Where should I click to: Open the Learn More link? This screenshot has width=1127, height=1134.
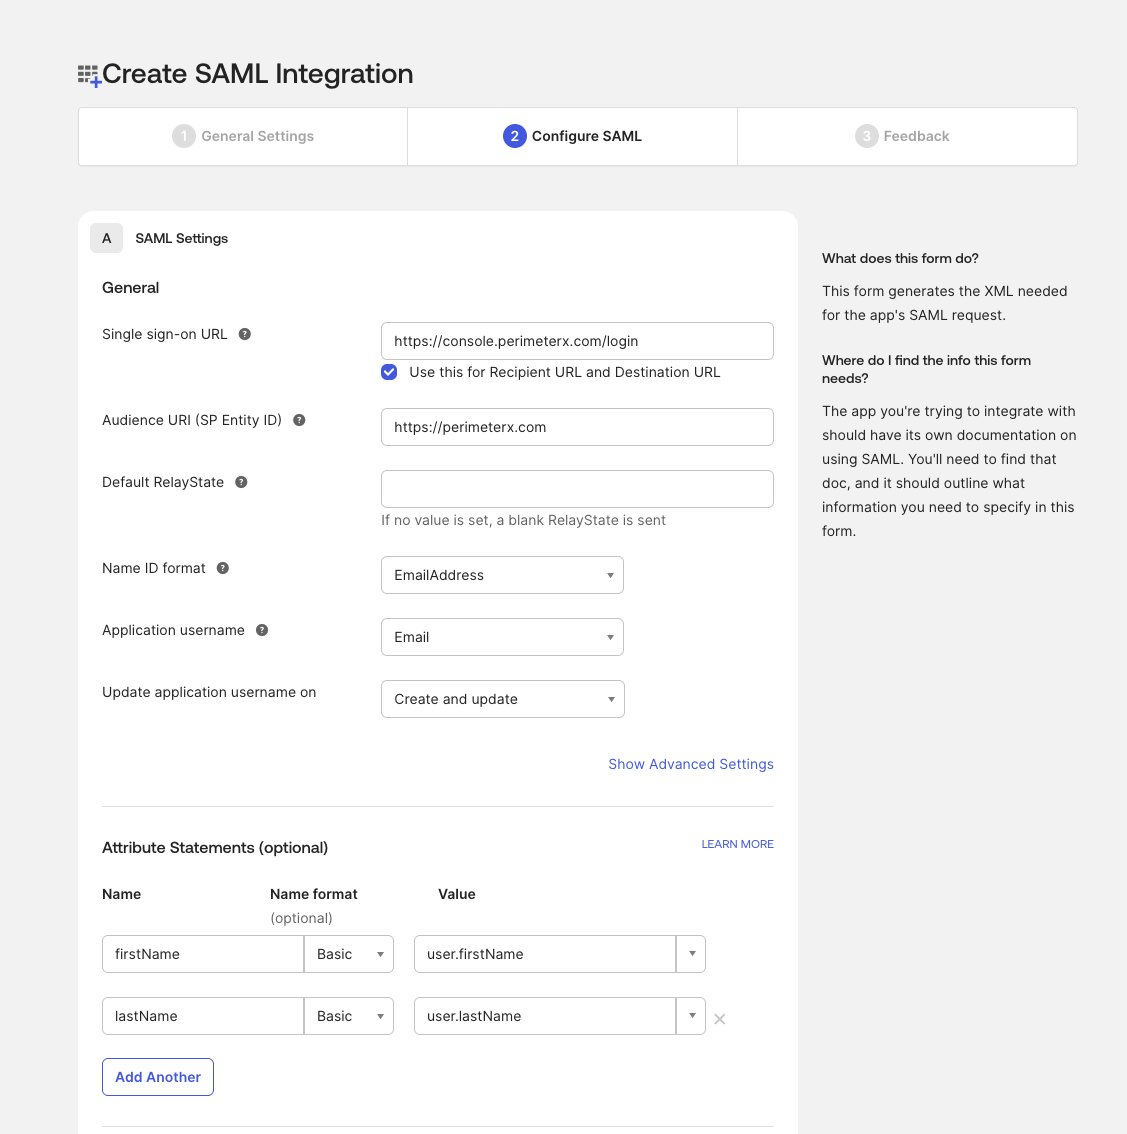coord(737,844)
